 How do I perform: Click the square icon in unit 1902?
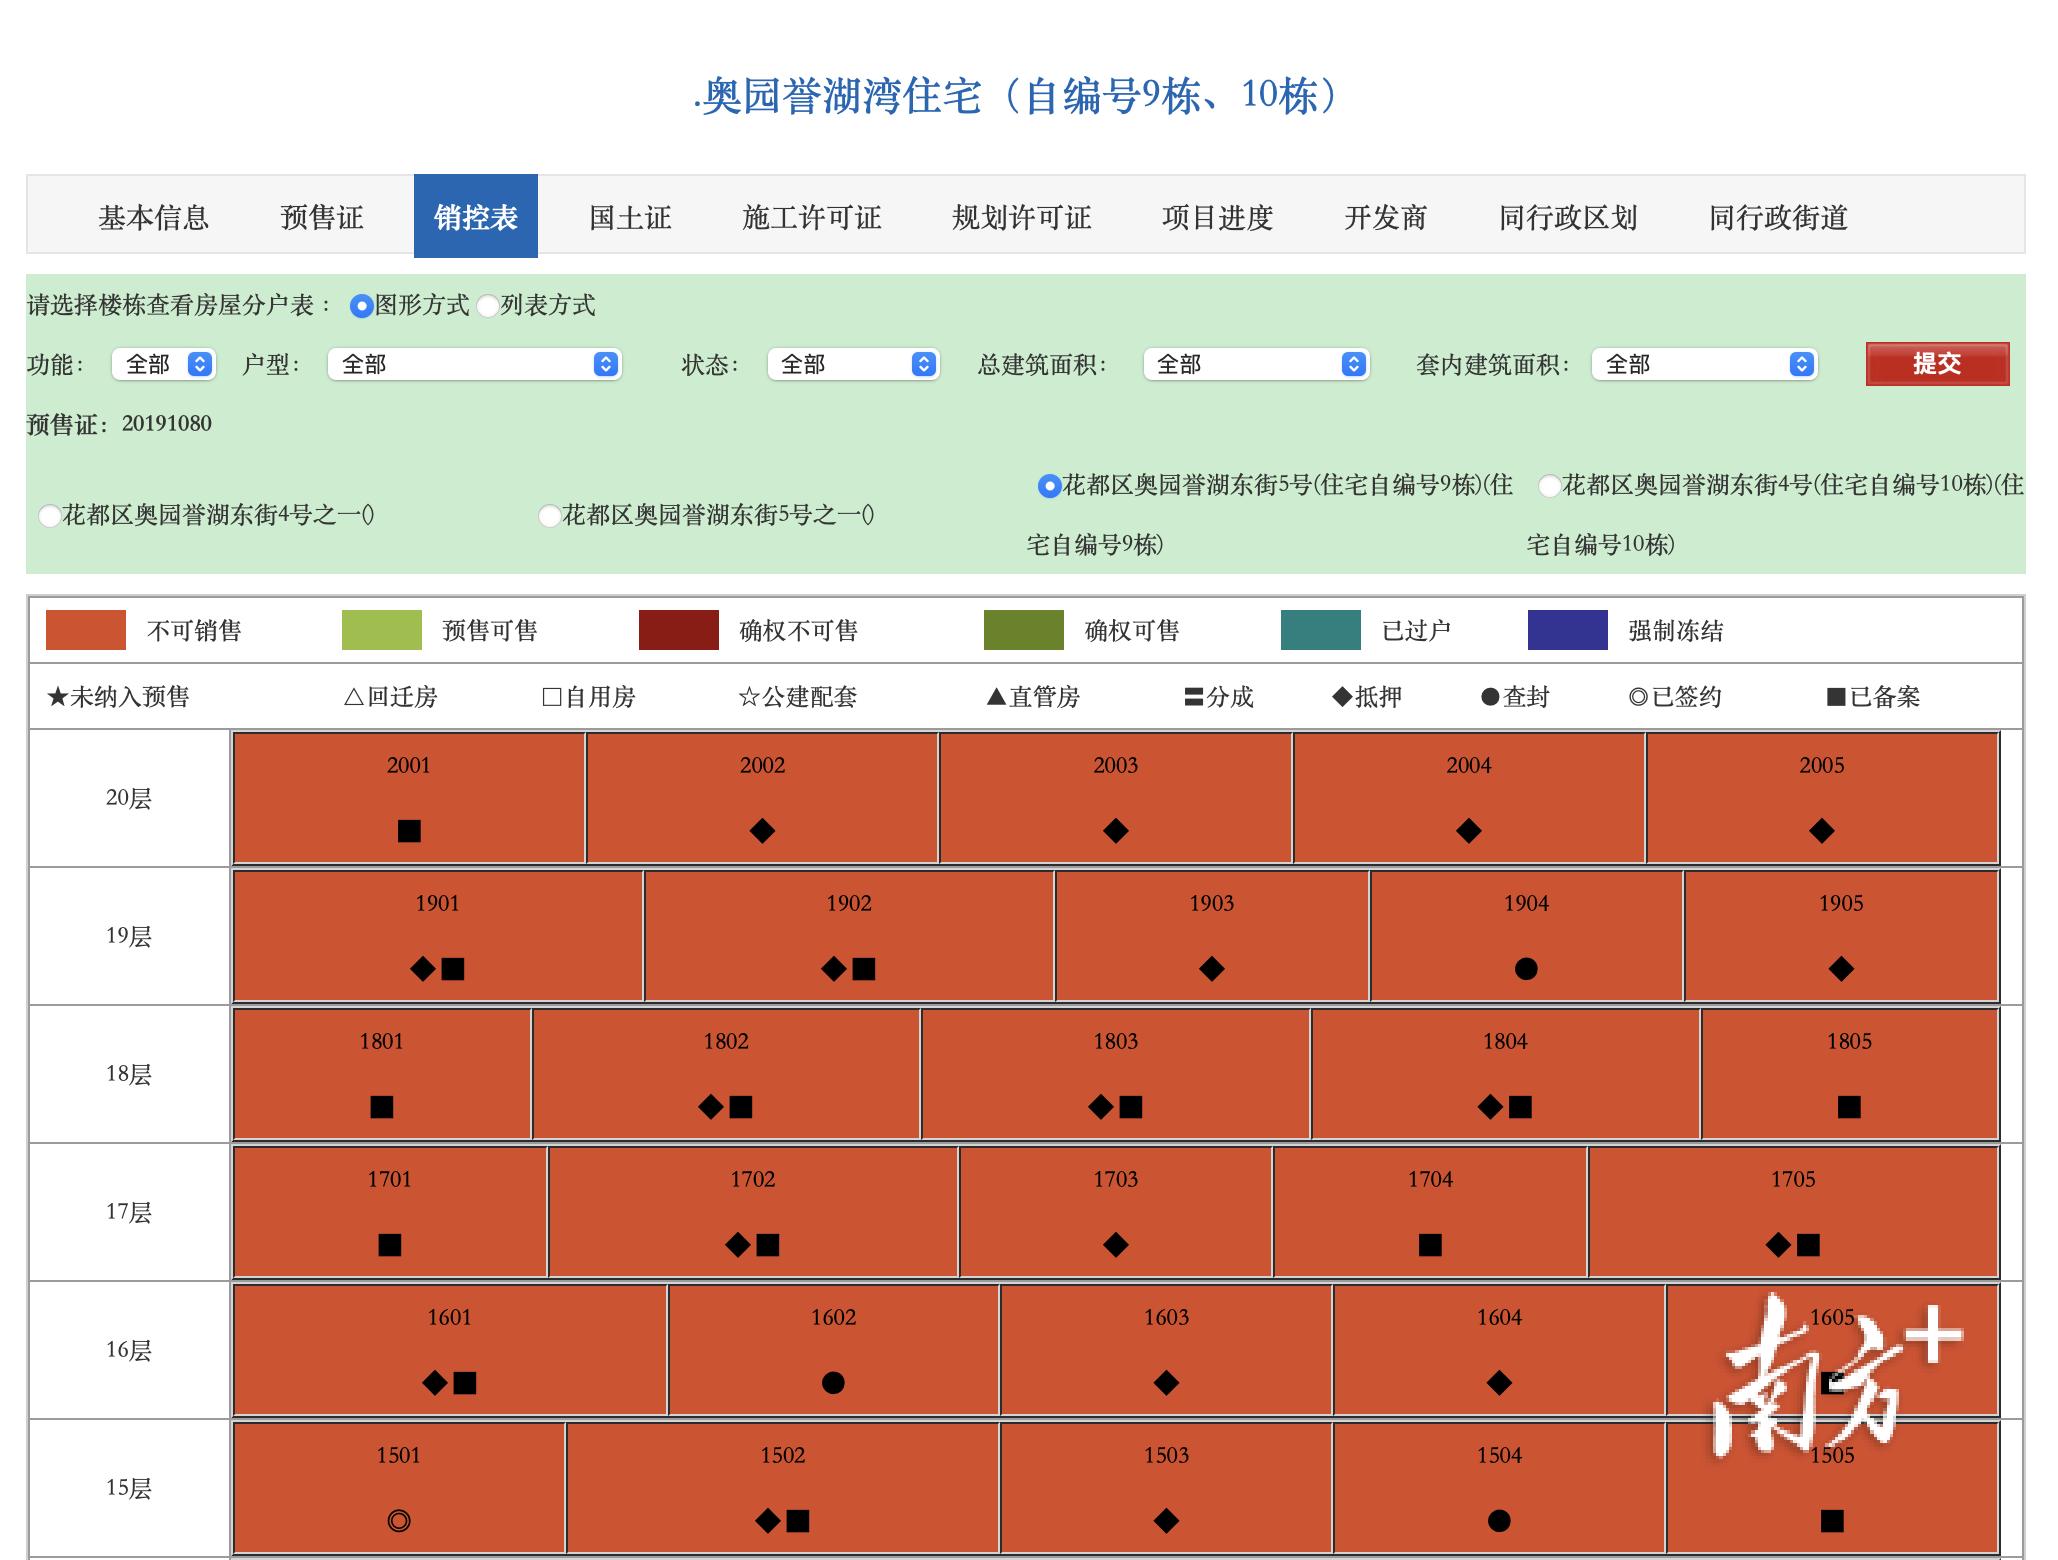click(864, 969)
